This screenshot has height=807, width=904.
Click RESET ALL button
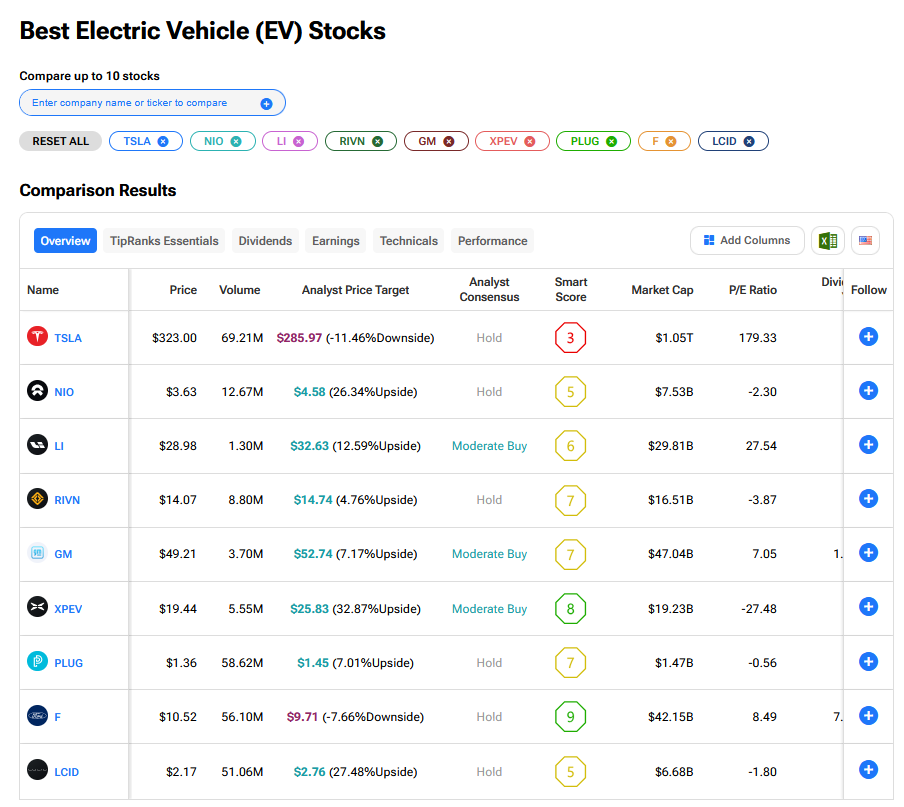click(61, 141)
